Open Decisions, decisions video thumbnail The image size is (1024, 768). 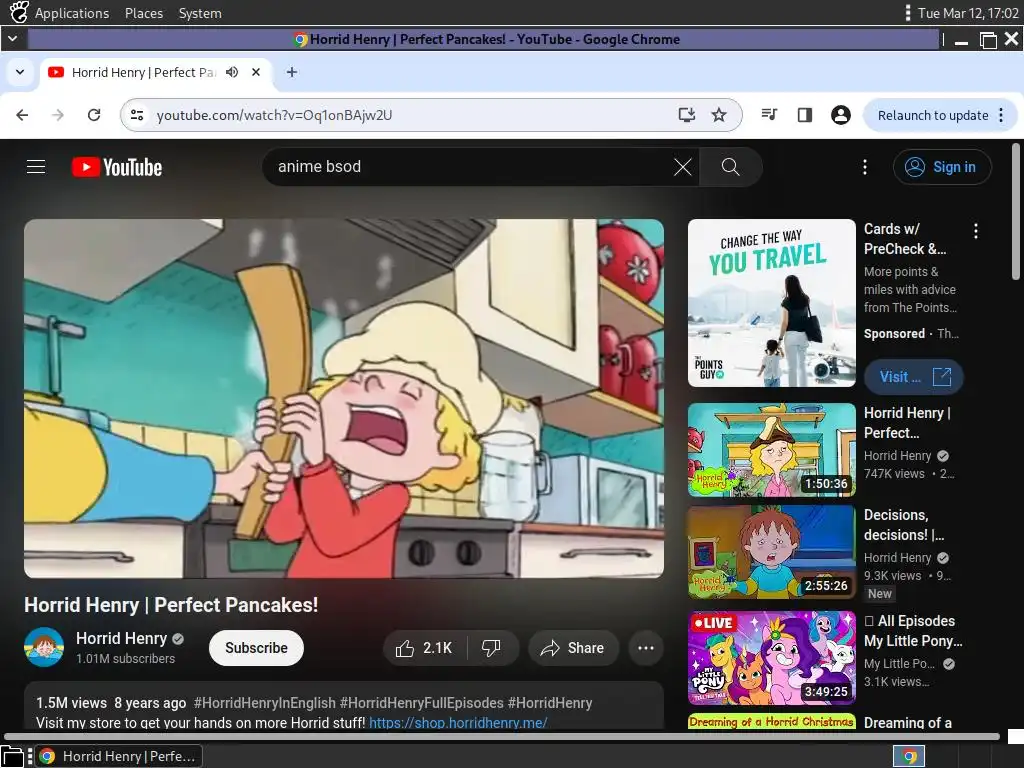pyautogui.click(x=771, y=552)
